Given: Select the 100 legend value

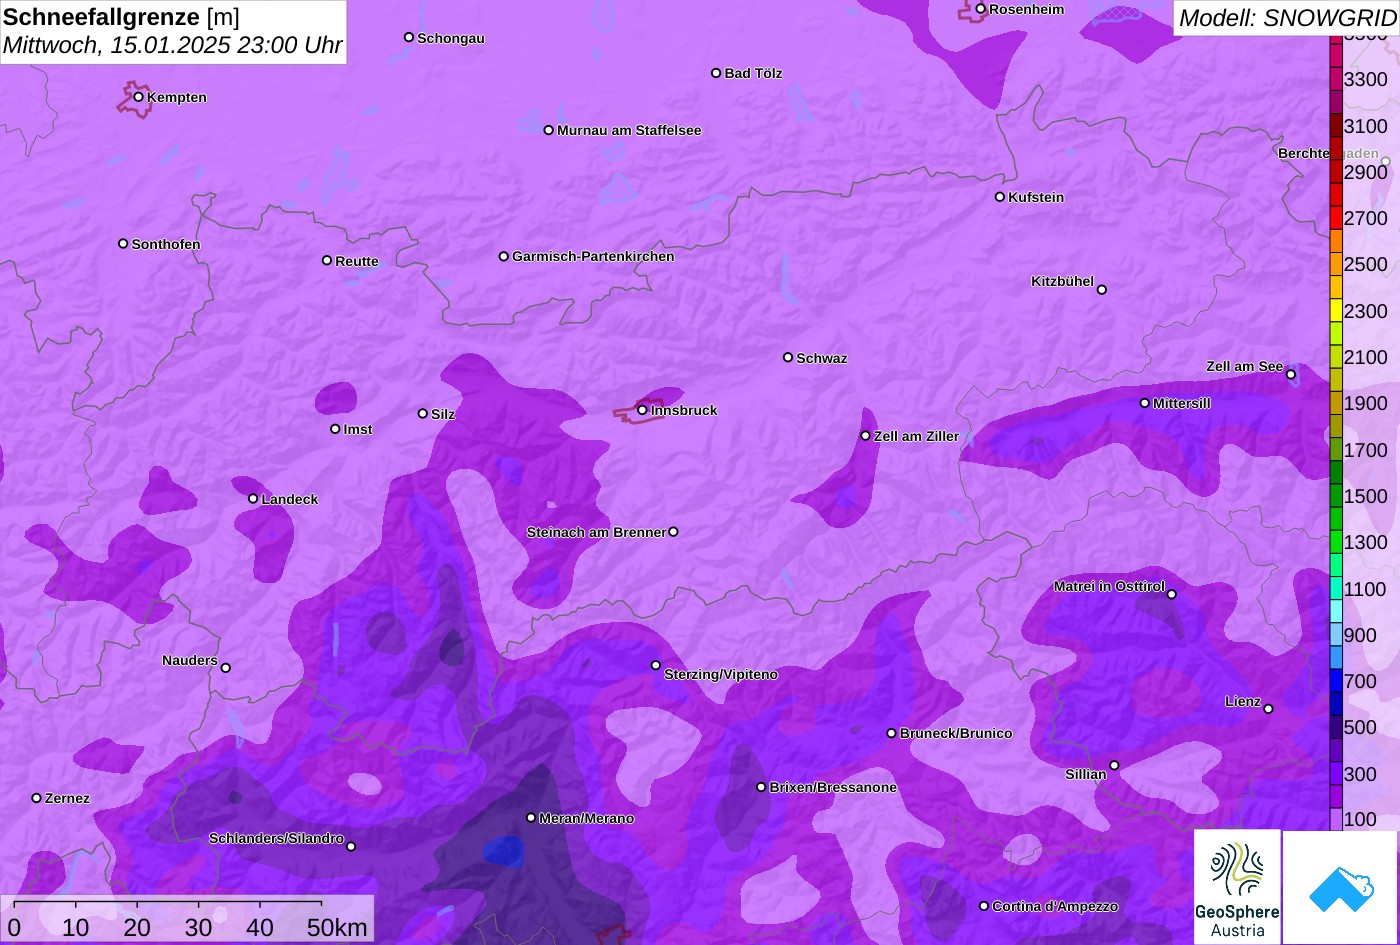Looking at the screenshot, I should [x=1360, y=819].
